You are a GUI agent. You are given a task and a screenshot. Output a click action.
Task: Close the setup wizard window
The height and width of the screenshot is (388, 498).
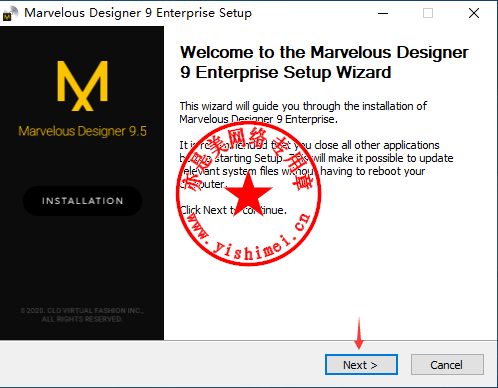474,13
